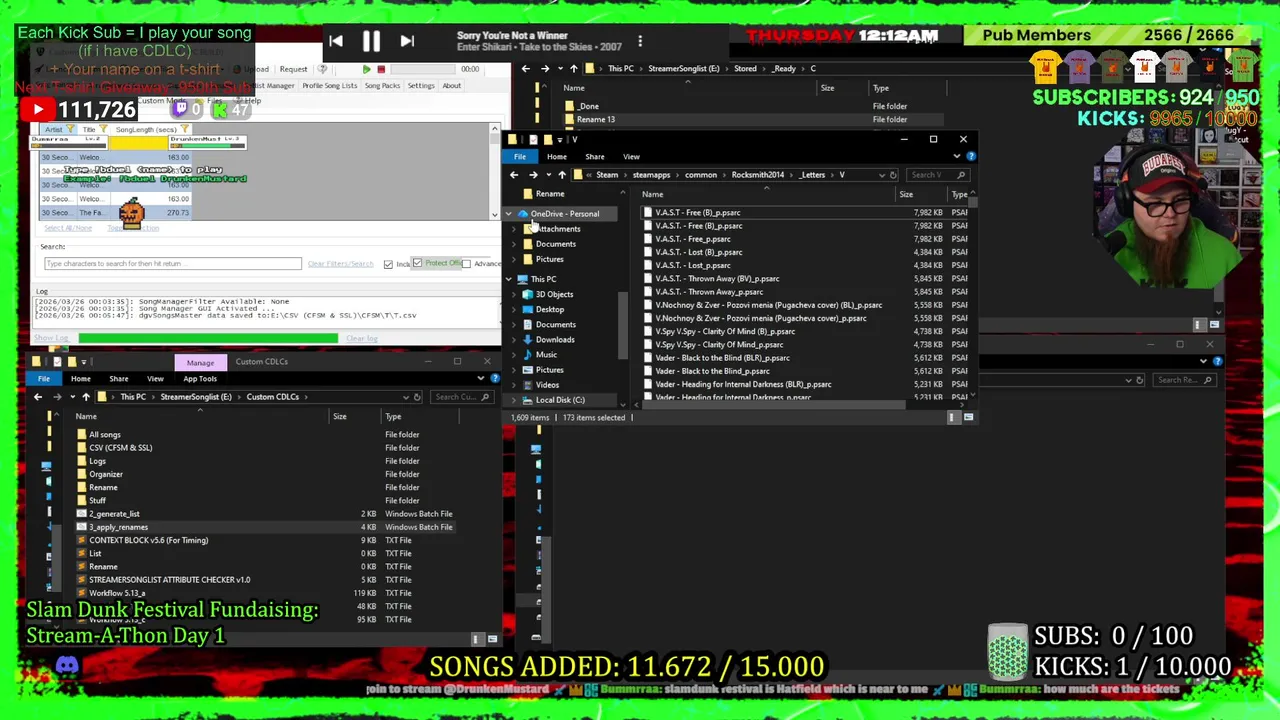1280x720 pixels.
Task: Switch V window to details view icon
Action: [x=953, y=417]
